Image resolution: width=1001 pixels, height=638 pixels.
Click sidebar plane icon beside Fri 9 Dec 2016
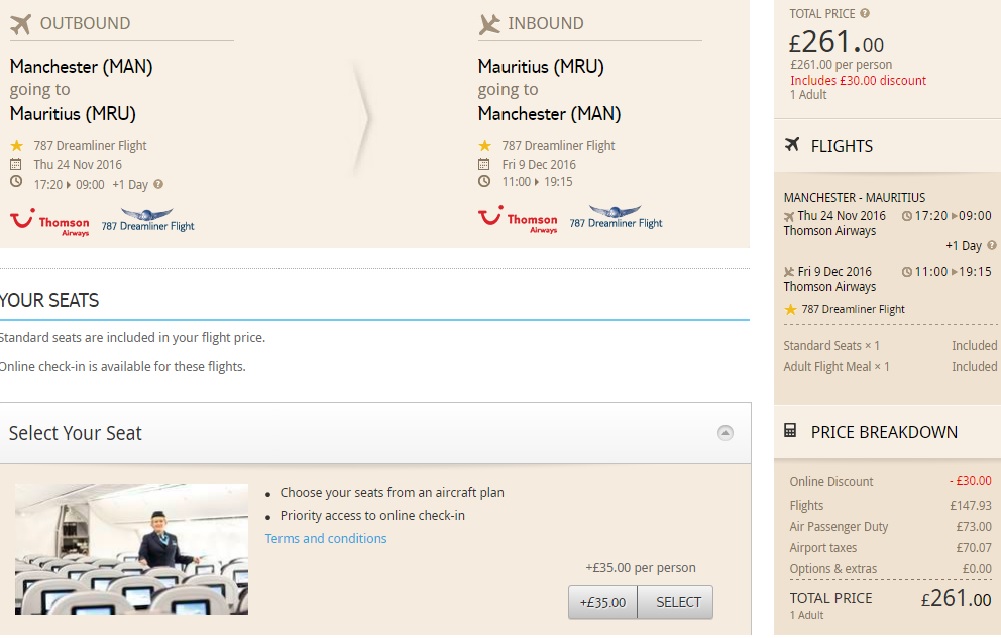[789, 272]
